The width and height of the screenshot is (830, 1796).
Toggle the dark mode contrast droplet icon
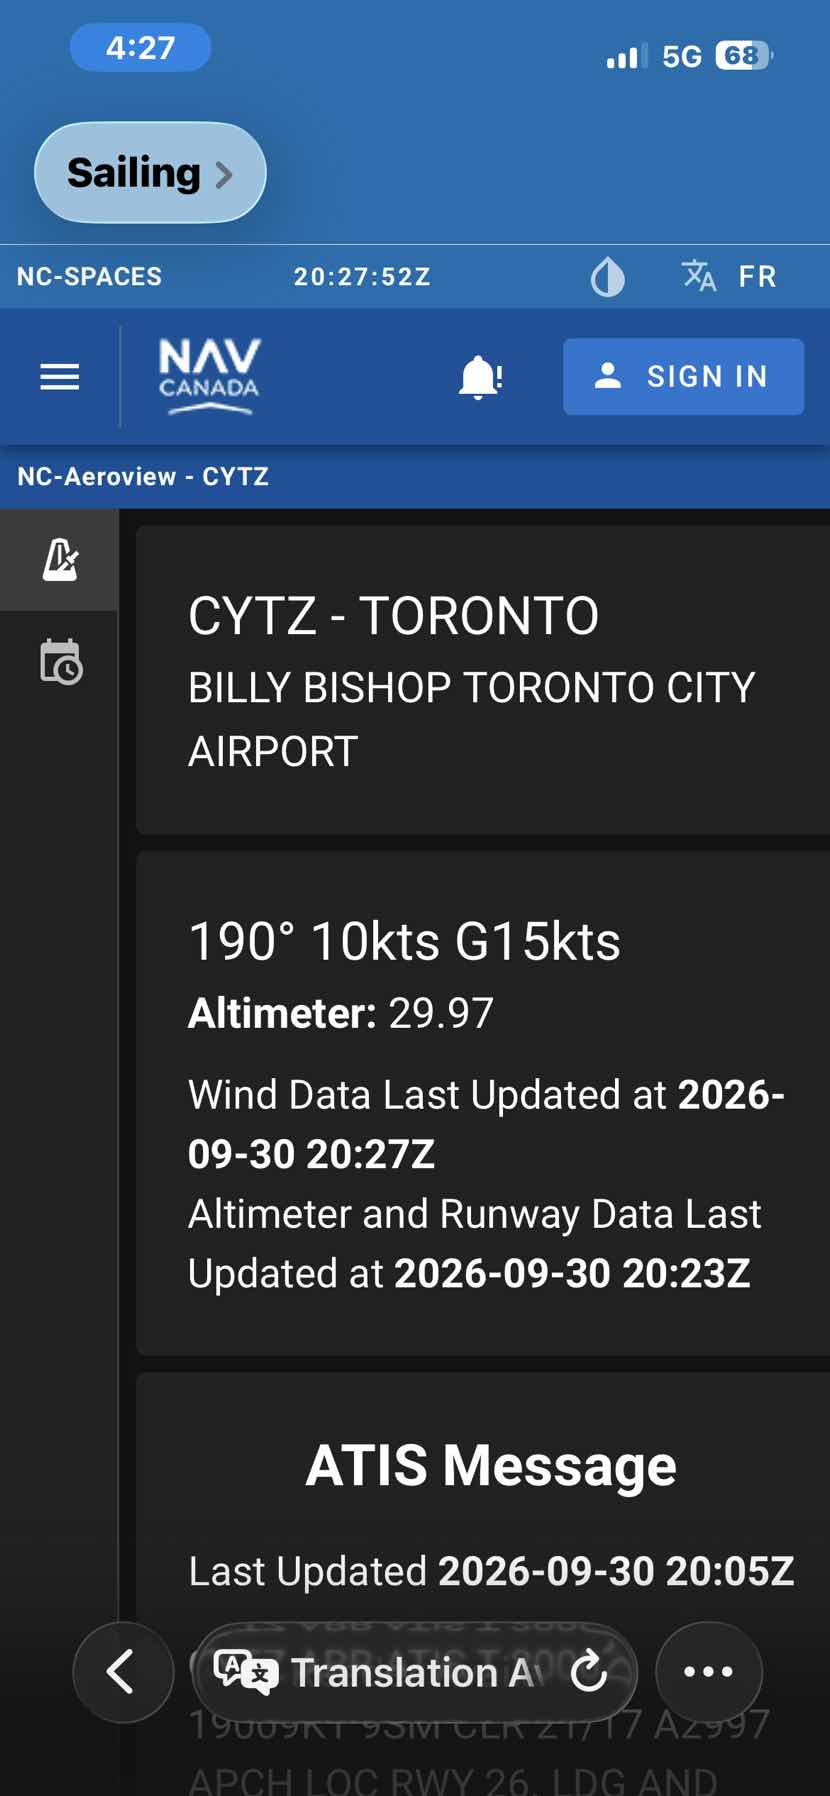pos(607,277)
